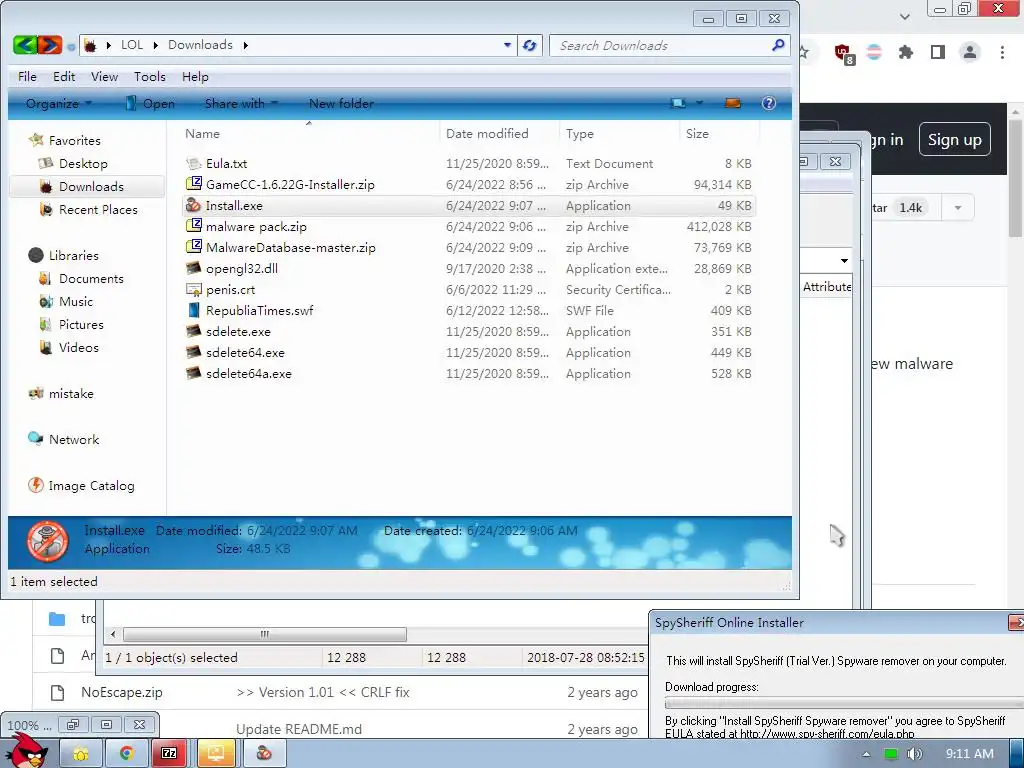Click the Start button angry bird icon
1024x768 pixels.
(x=27, y=751)
